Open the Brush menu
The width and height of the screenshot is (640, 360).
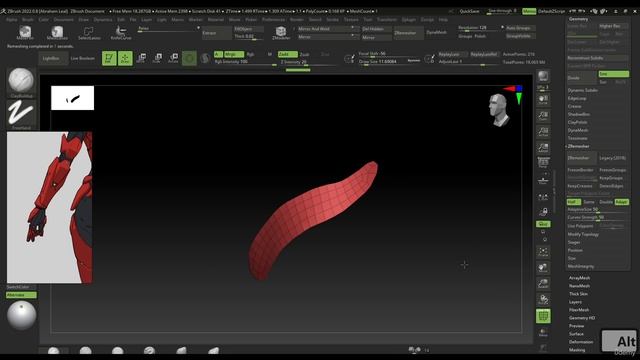28,20
